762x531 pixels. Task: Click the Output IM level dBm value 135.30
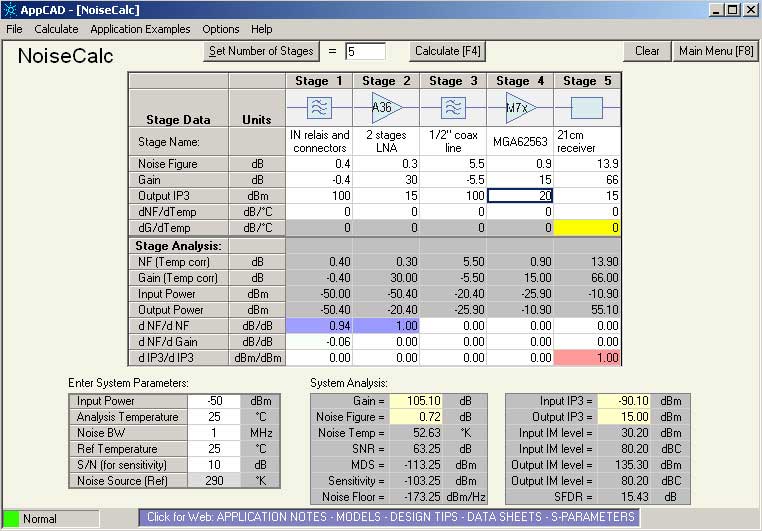click(x=623, y=465)
